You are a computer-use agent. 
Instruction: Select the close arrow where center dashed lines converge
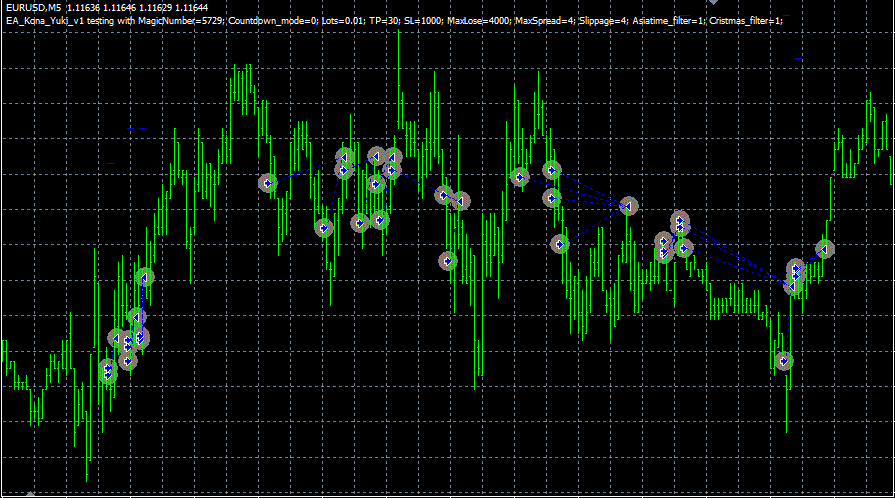pos(628,206)
